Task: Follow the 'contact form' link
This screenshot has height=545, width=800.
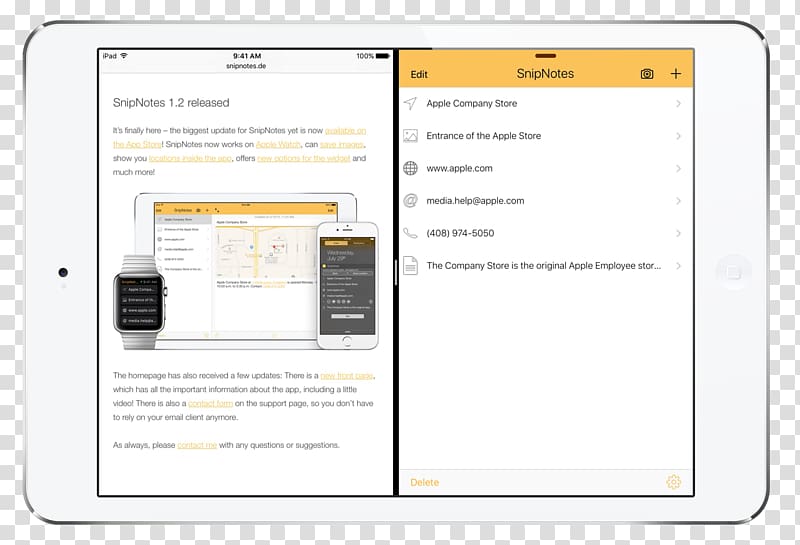Action: click(210, 403)
